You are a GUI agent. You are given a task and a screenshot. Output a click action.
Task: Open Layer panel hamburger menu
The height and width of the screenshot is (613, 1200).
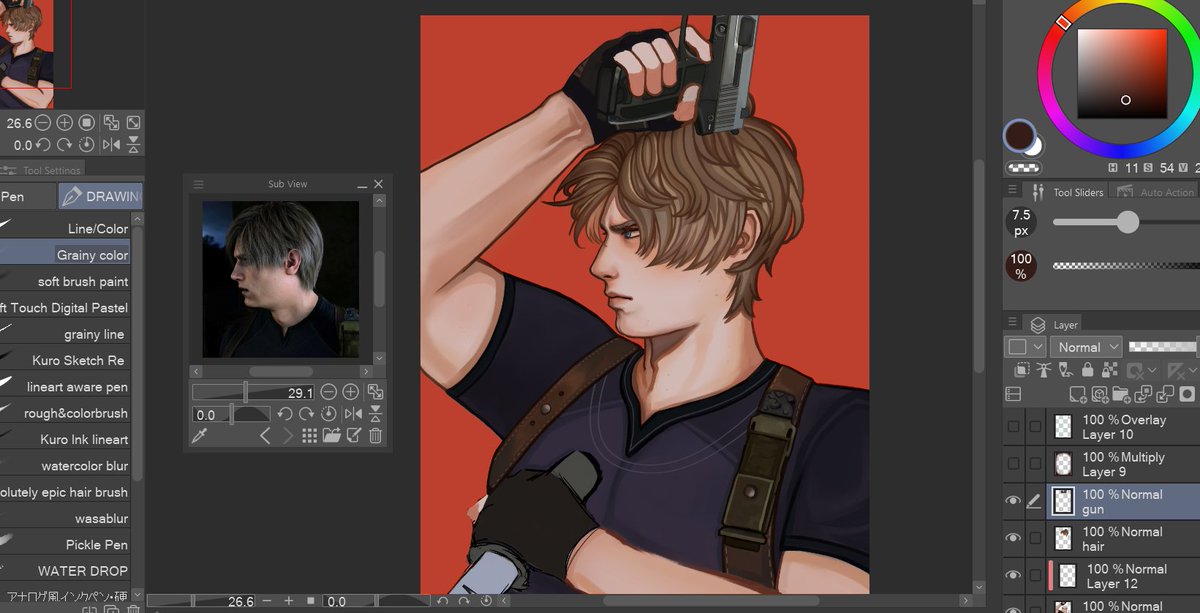point(1012,323)
